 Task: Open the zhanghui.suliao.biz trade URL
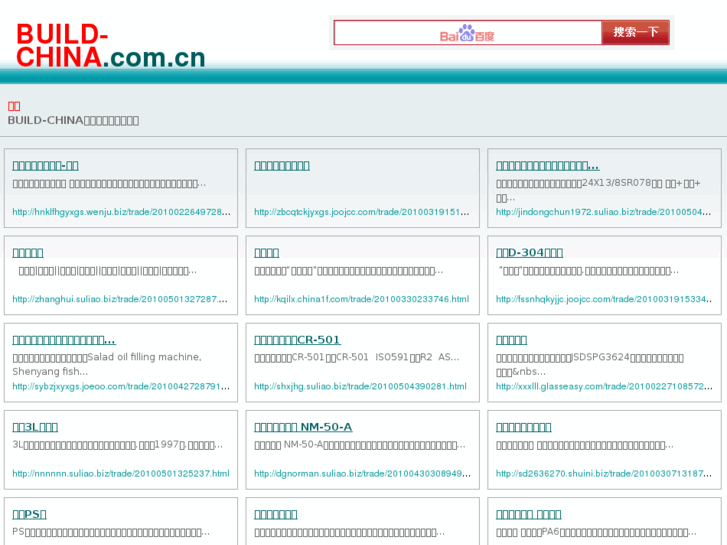120,299
